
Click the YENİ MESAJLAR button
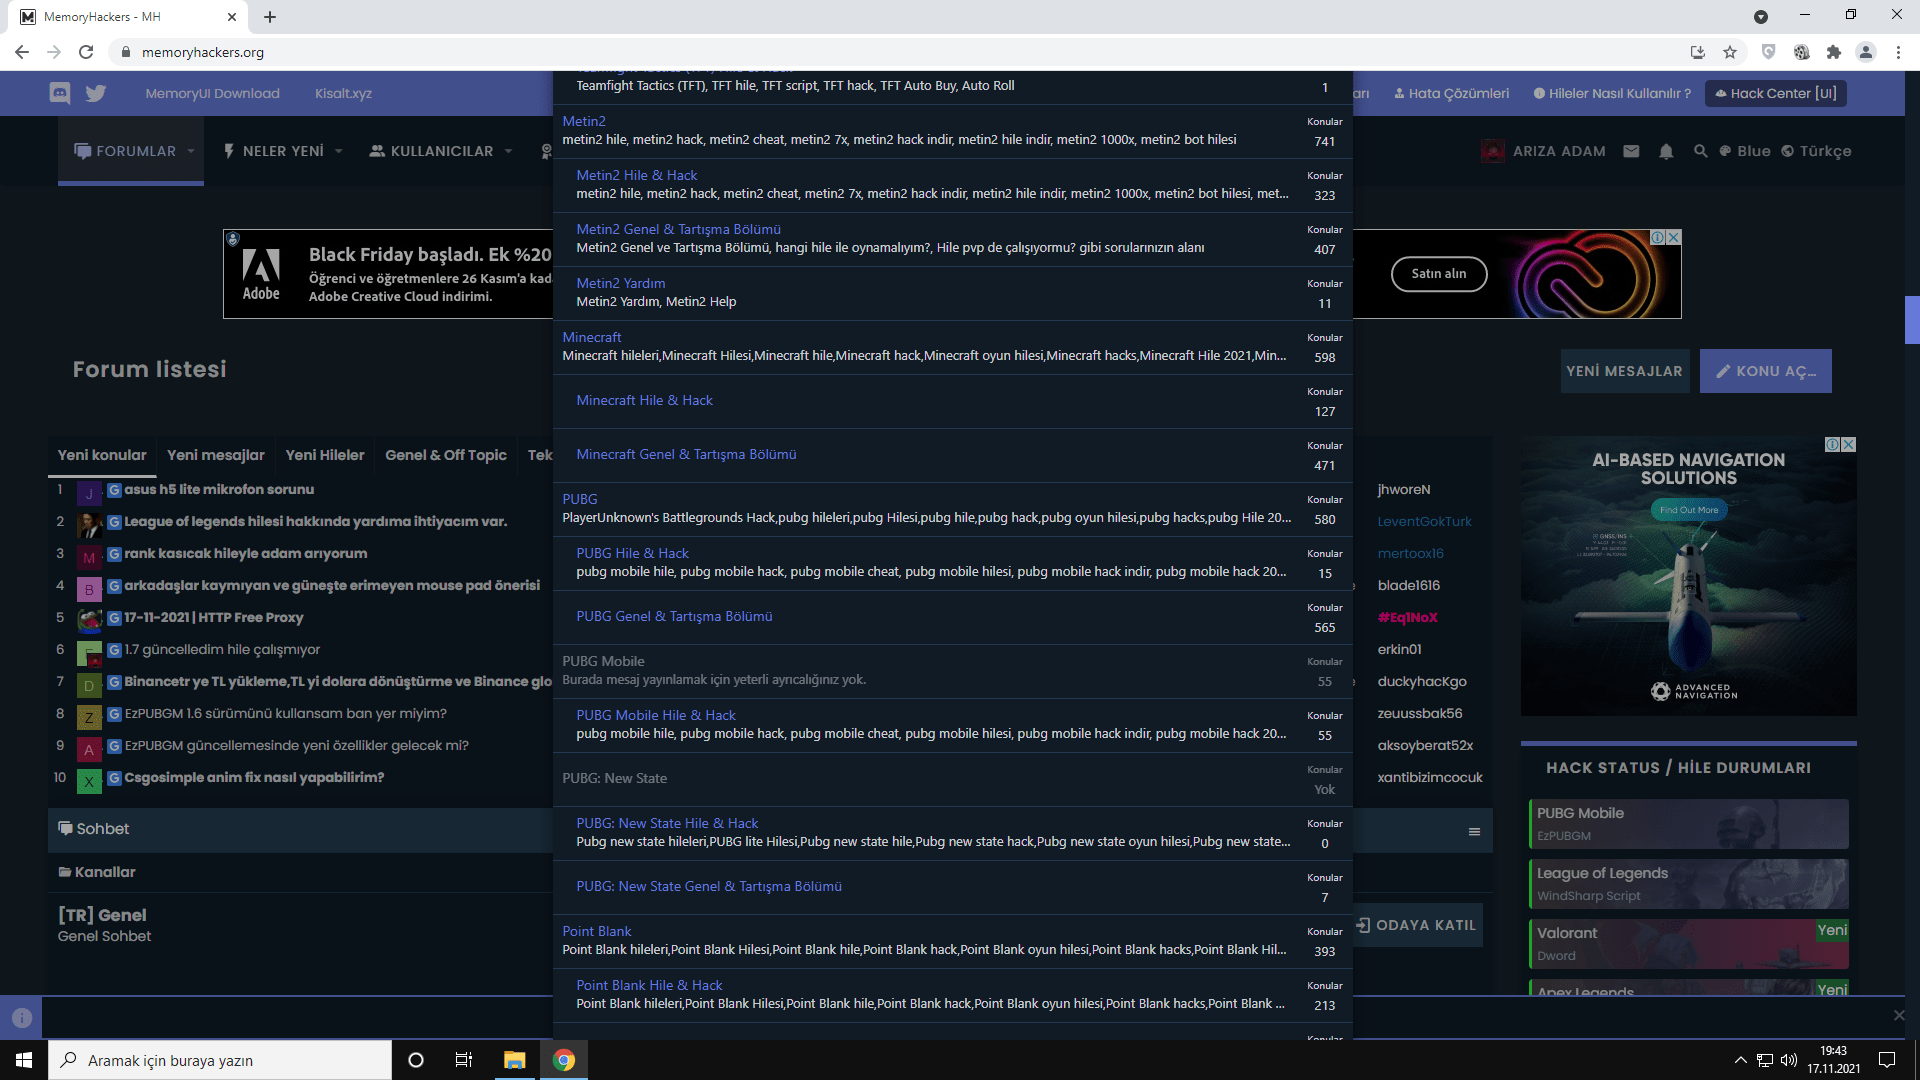pos(1625,371)
